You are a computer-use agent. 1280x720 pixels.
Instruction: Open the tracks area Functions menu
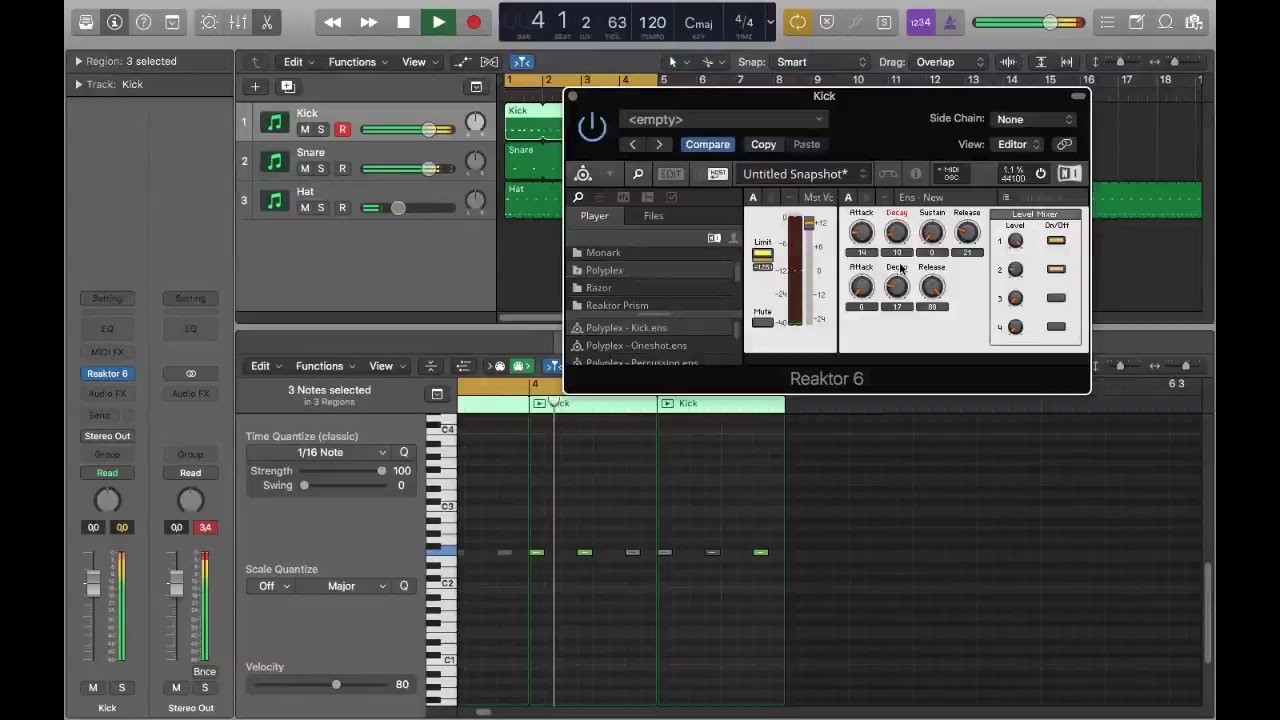(x=358, y=62)
